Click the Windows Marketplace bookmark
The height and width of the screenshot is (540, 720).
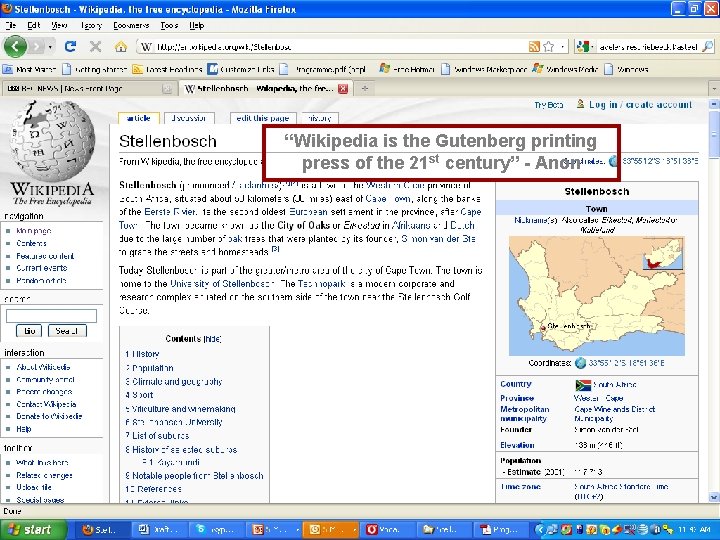coord(484,69)
